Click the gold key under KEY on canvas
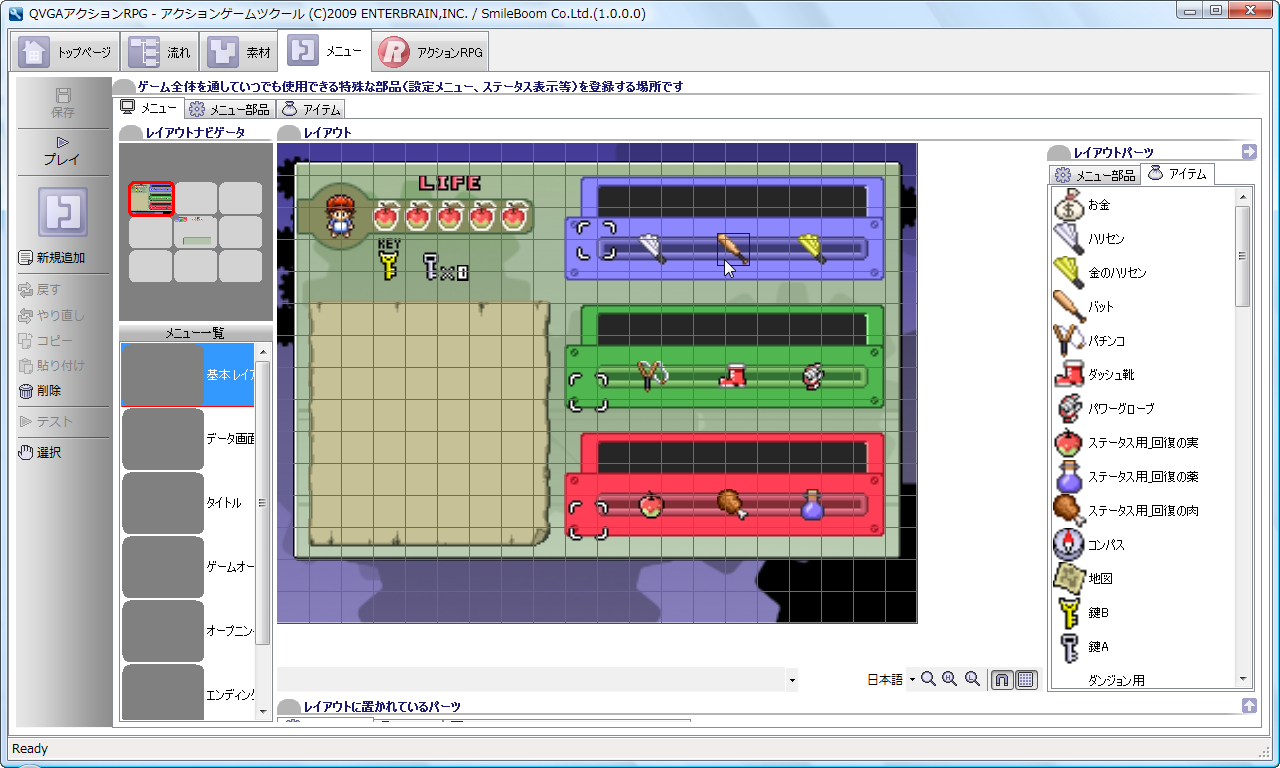The width and height of the screenshot is (1280, 768). pos(388,265)
